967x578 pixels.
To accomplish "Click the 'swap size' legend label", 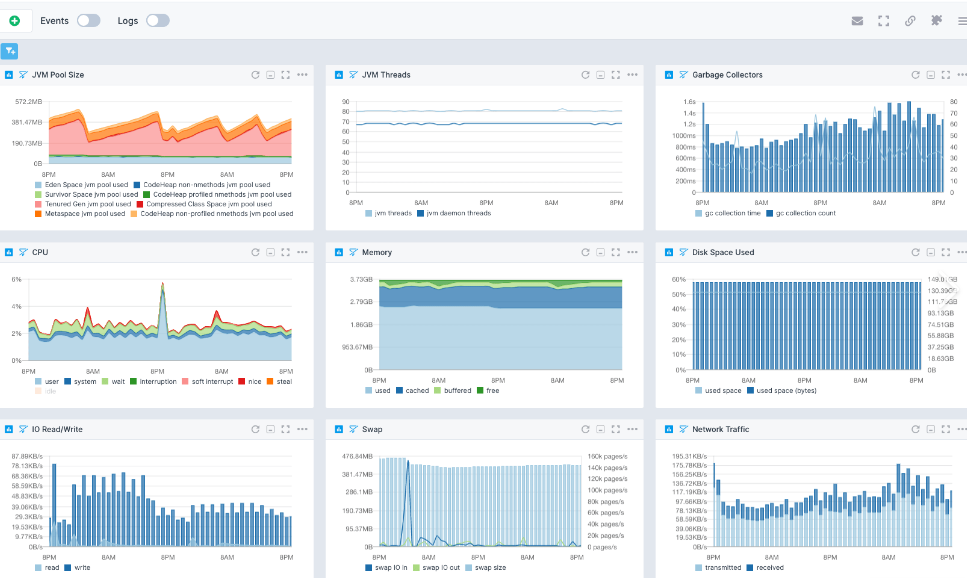I will click(489, 568).
